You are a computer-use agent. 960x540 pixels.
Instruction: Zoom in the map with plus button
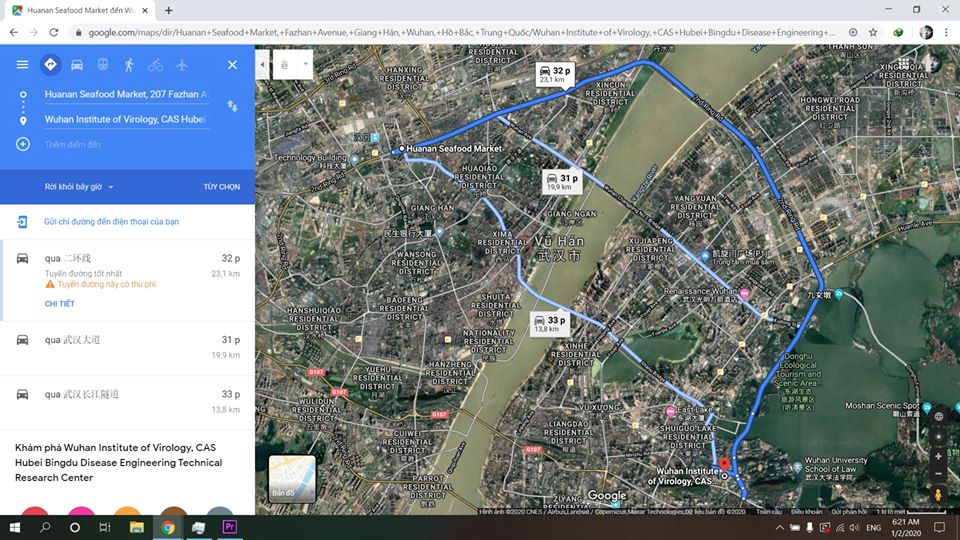938,457
